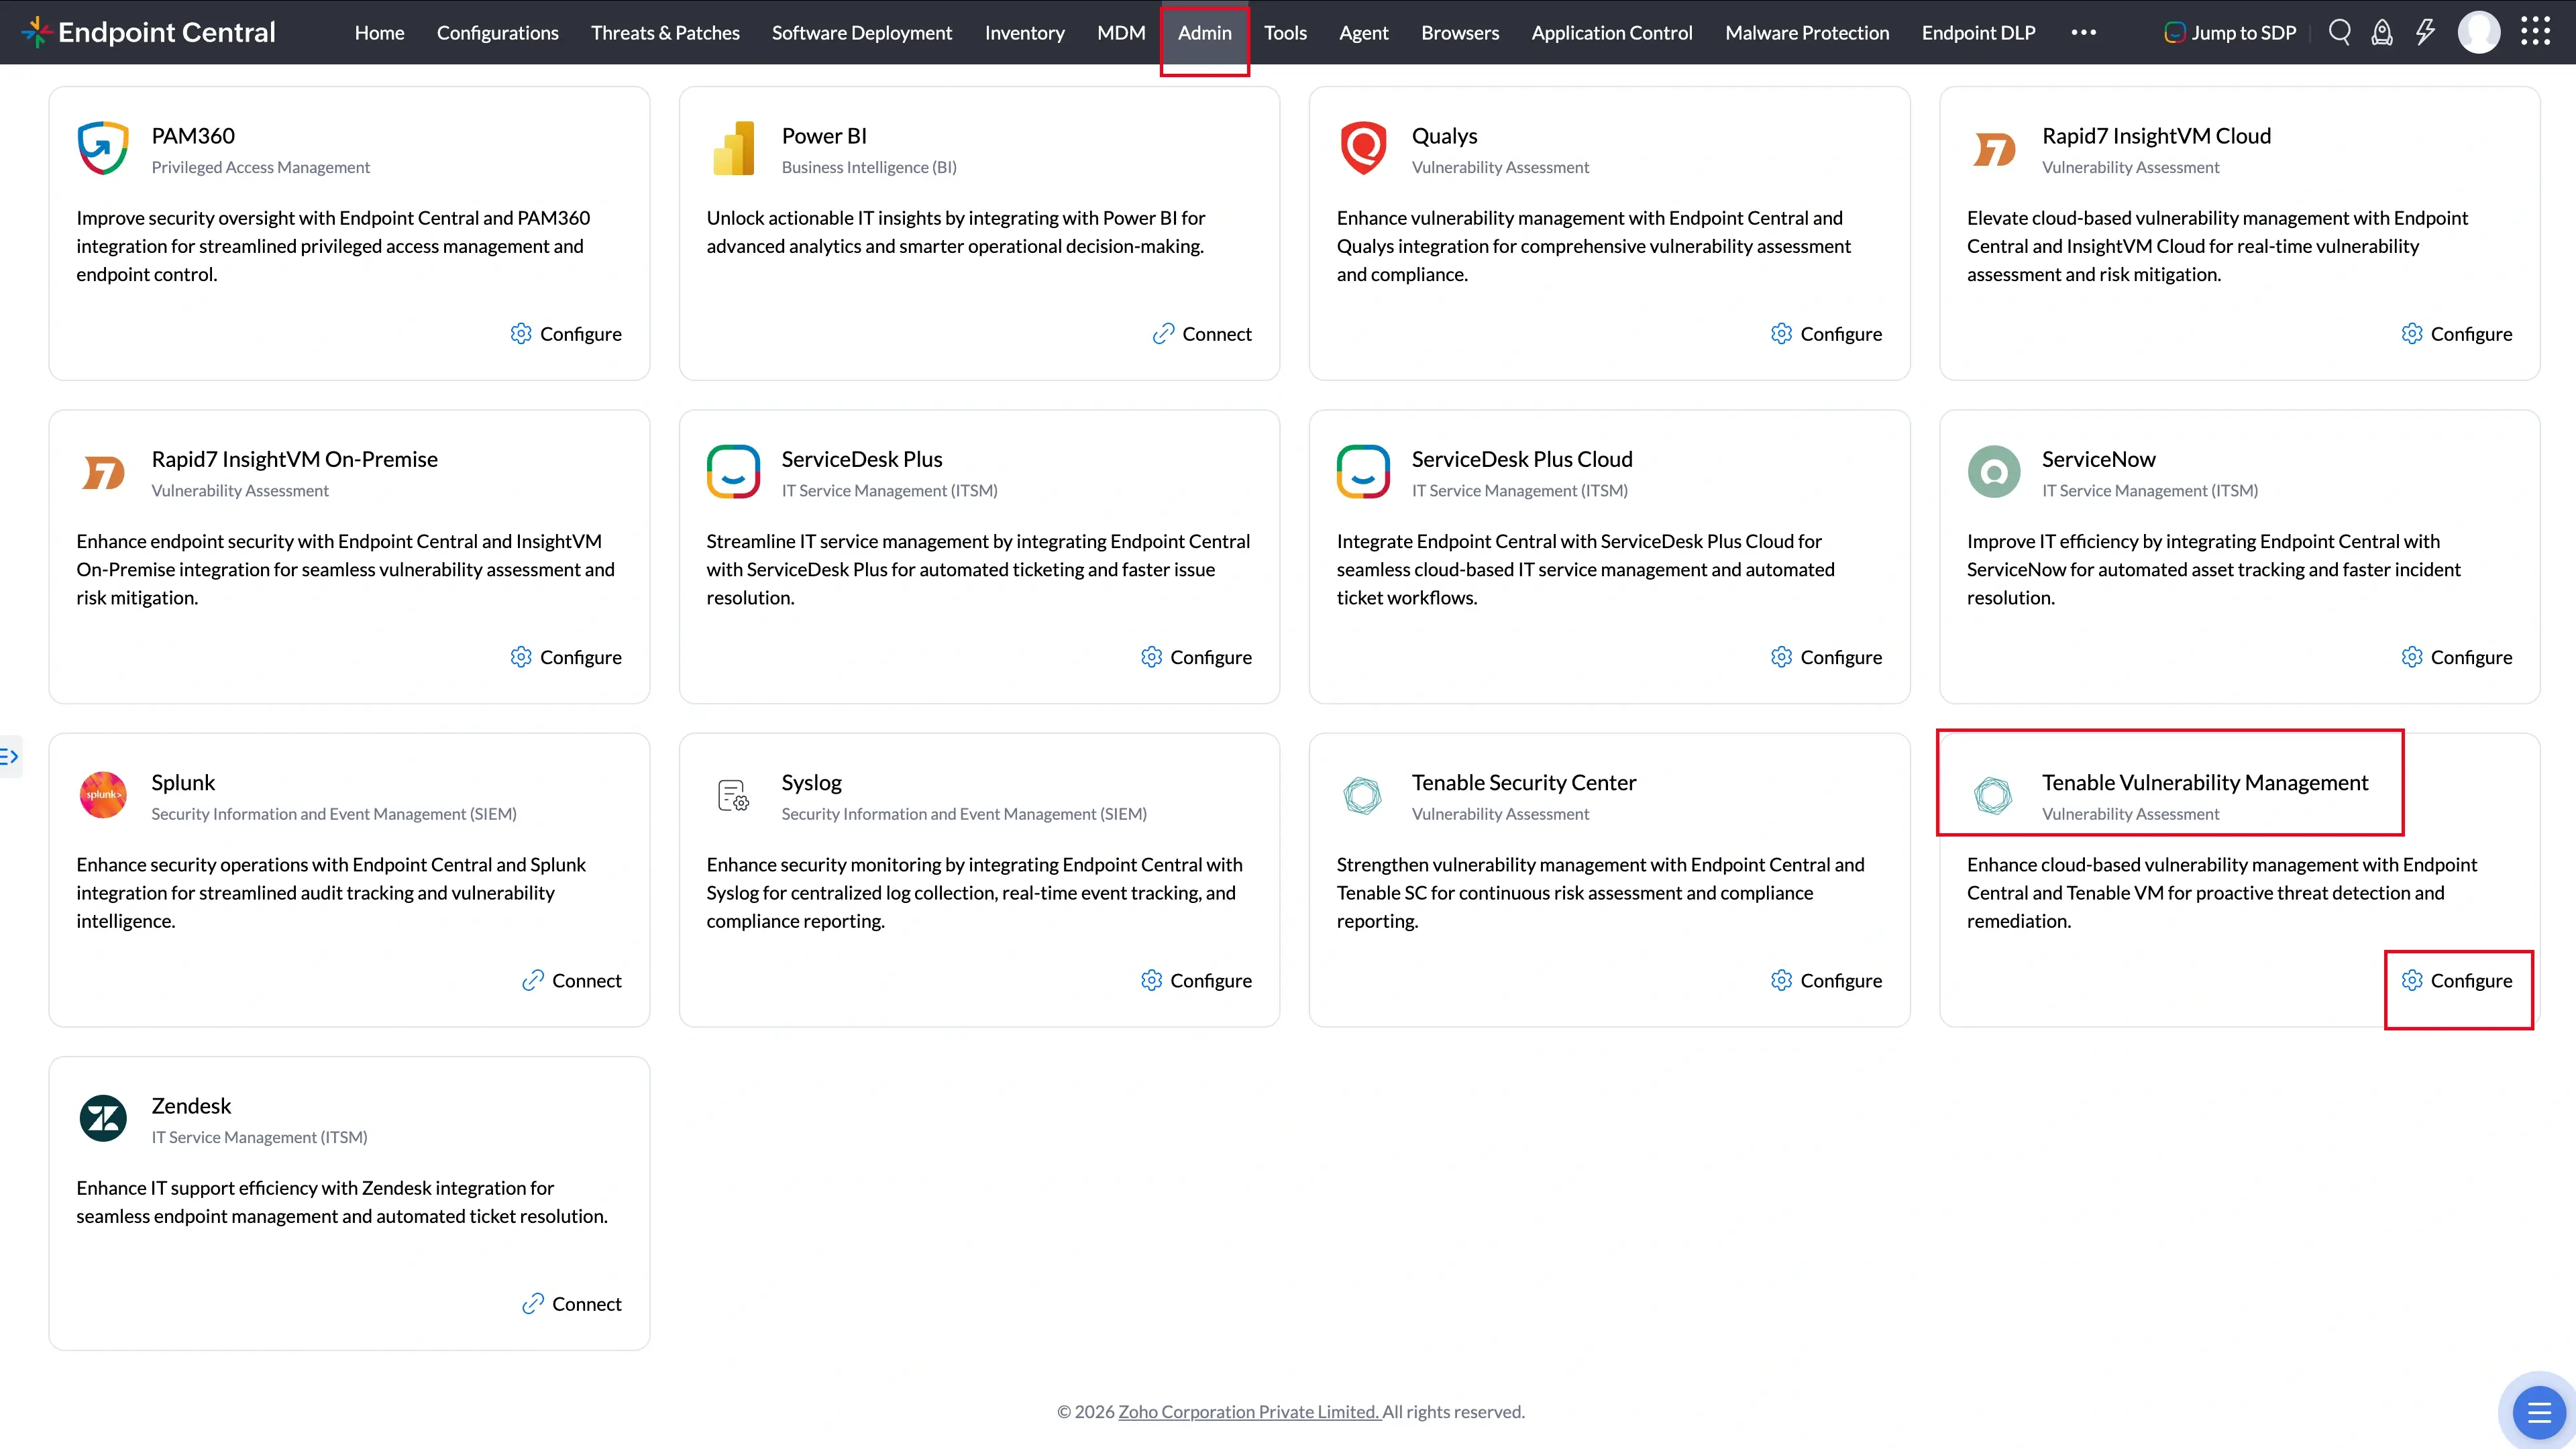Expand more tabs ellipsis menu
The width and height of the screenshot is (2576, 1449).
click(2083, 32)
